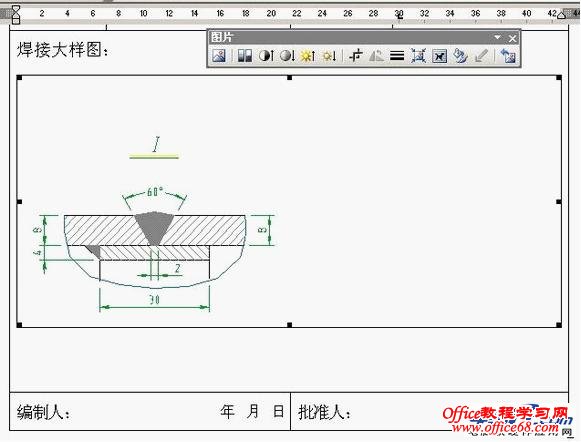Open the Picture toolbar options dropdown arrow
The height and width of the screenshot is (442, 581).
click(x=498, y=37)
